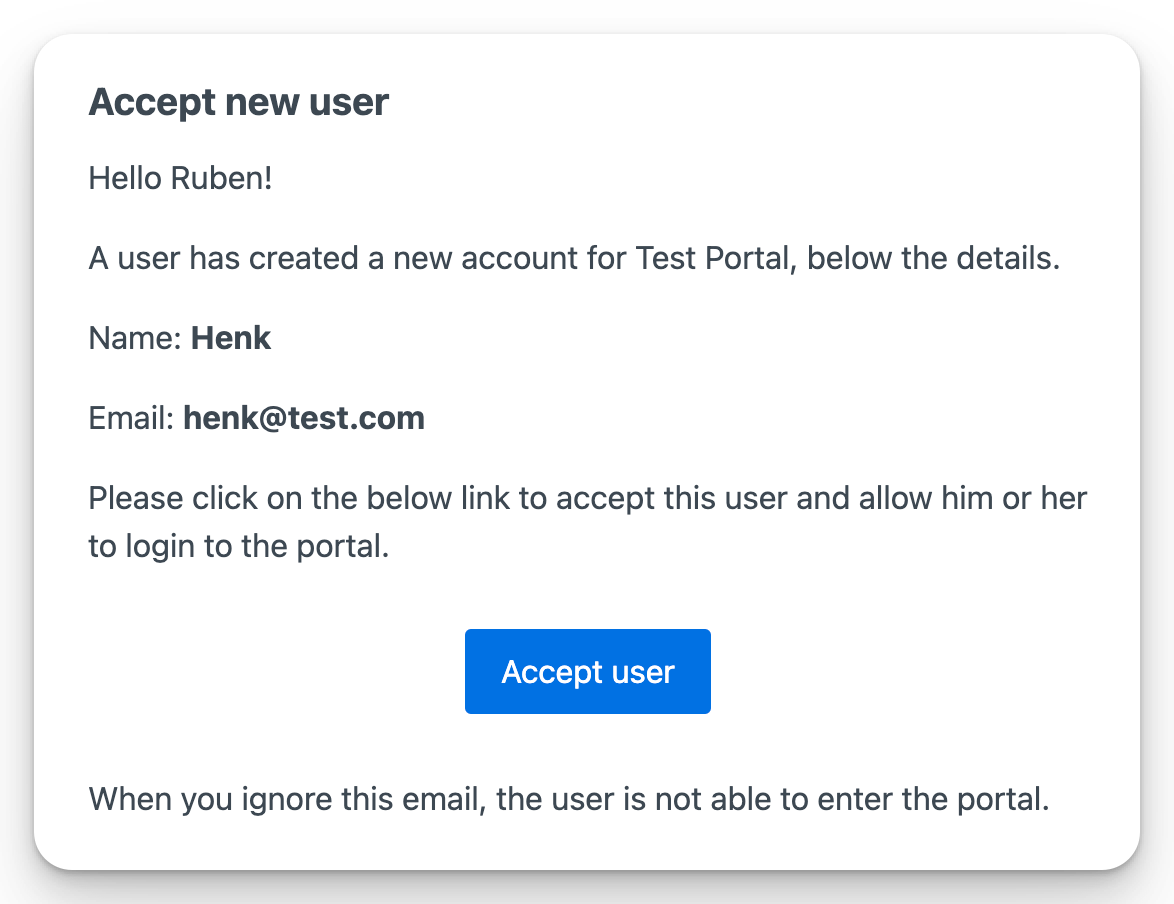The image size is (1174, 904).
Task: Click the Hello Ruben! greeting line
Action: pos(180,180)
